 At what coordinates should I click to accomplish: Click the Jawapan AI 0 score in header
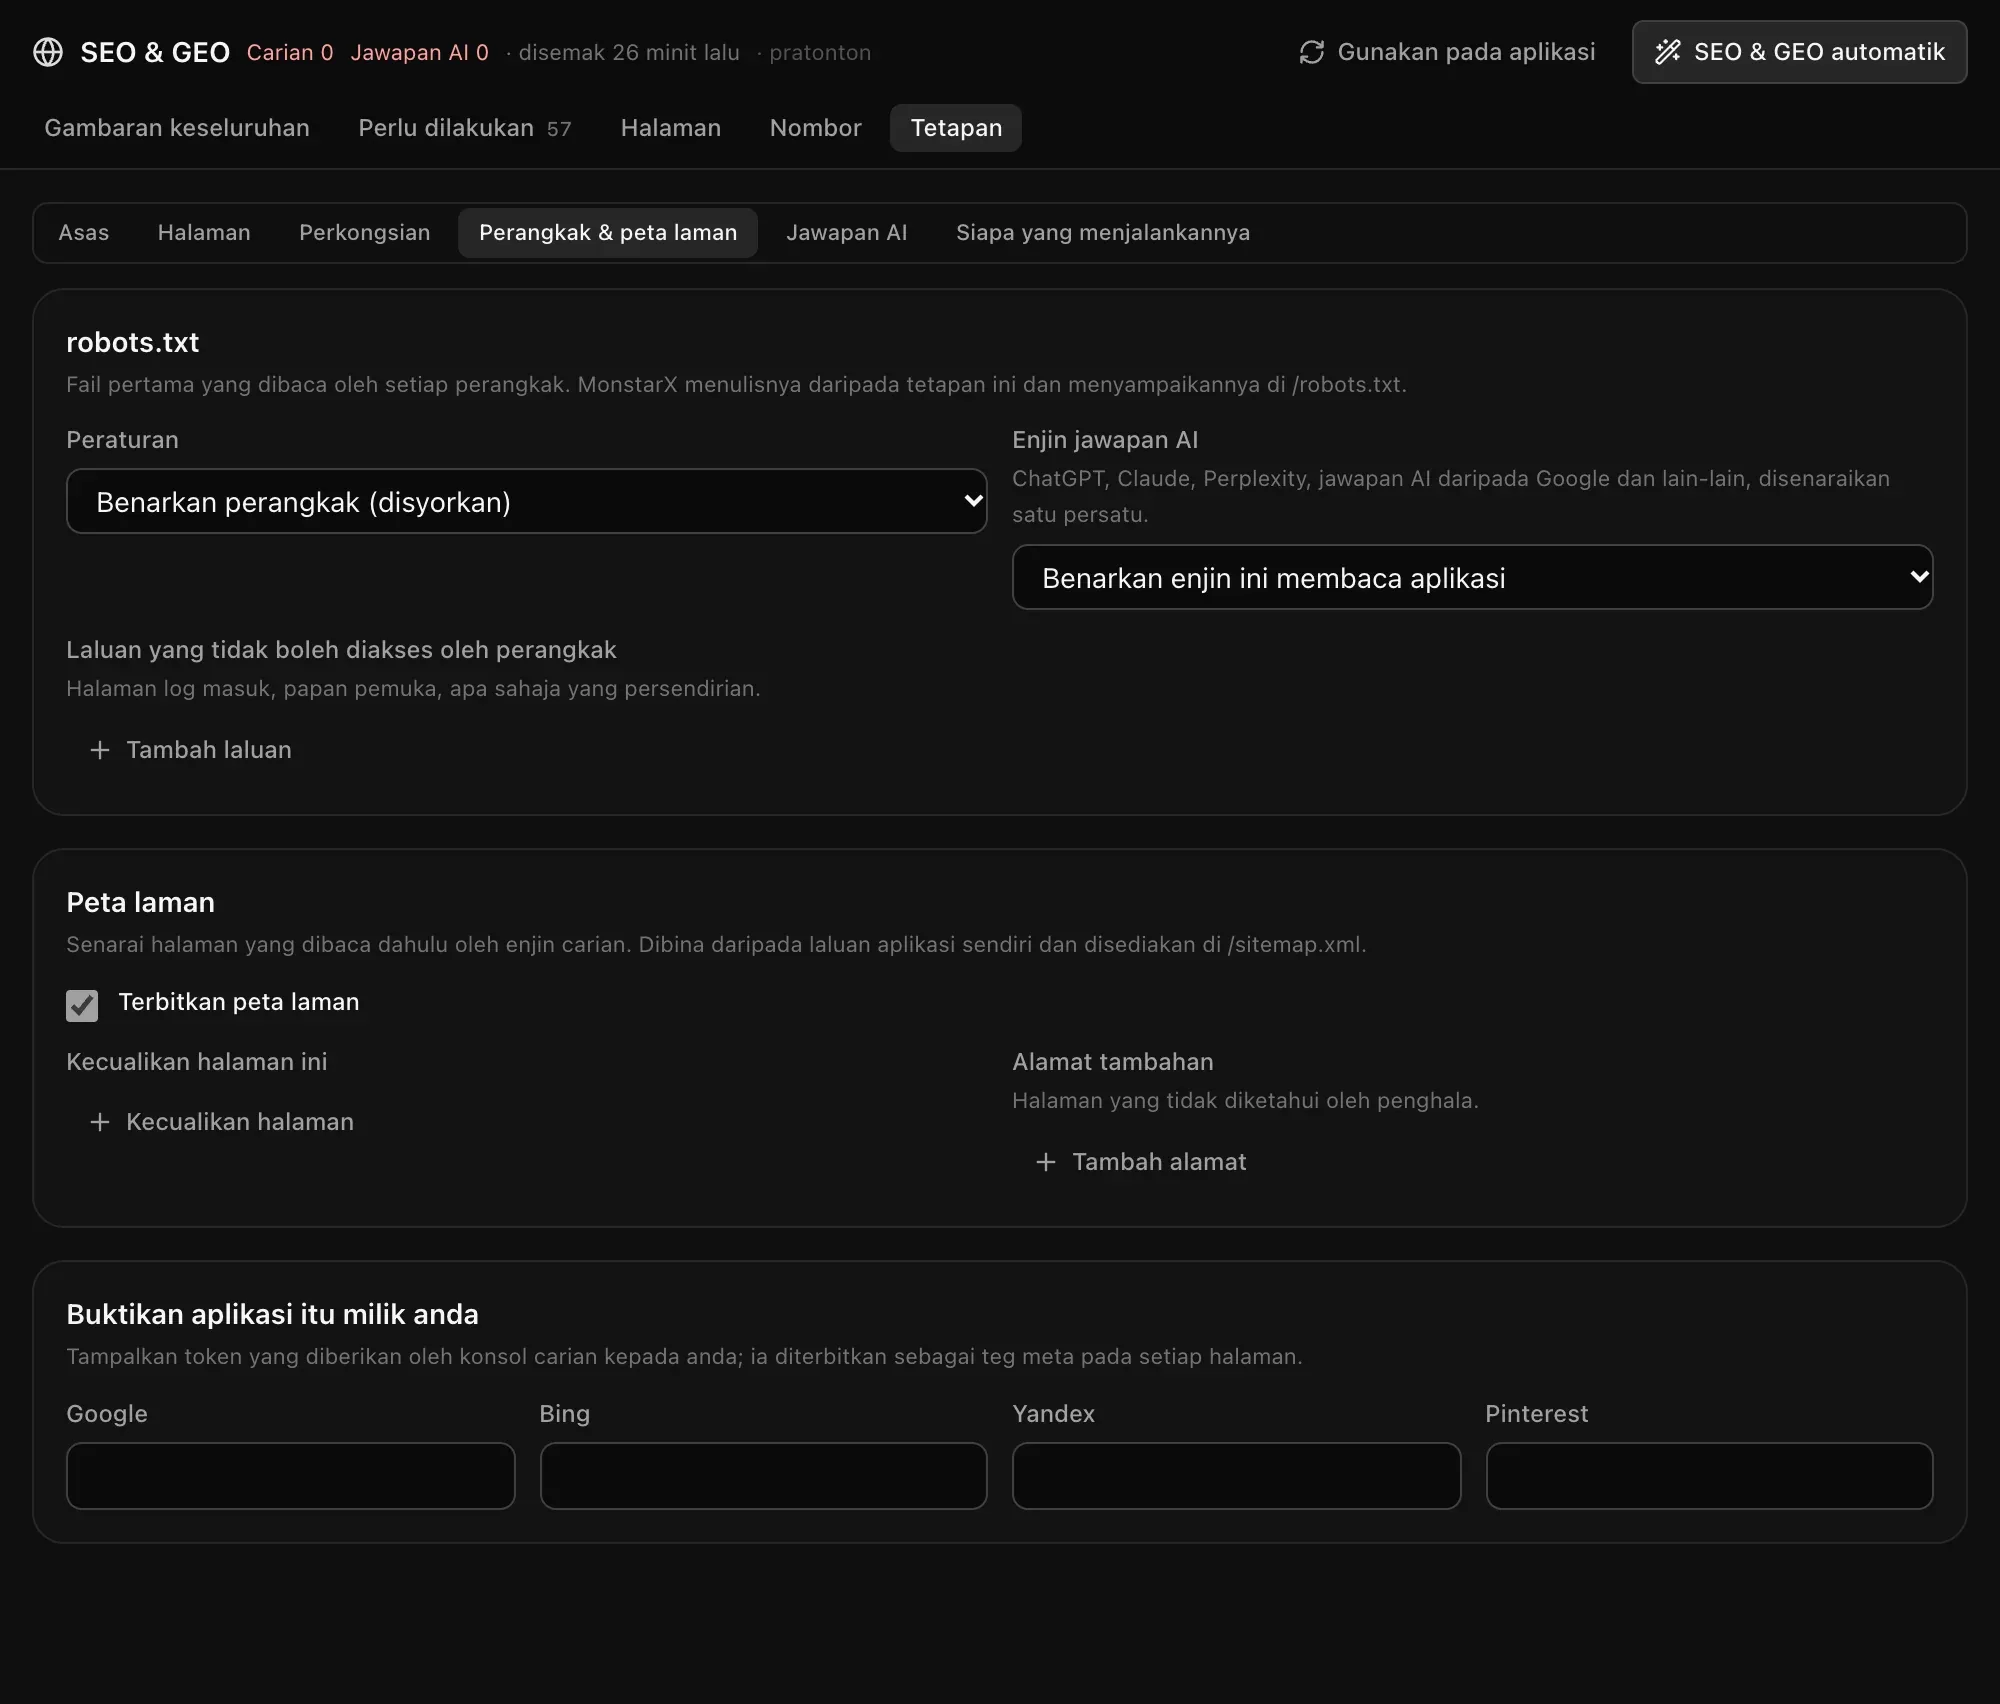(420, 53)
